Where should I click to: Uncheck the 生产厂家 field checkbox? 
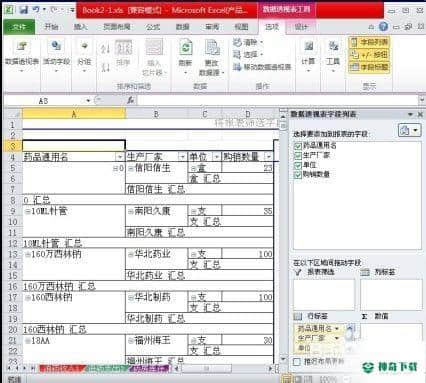pos(298,156)
